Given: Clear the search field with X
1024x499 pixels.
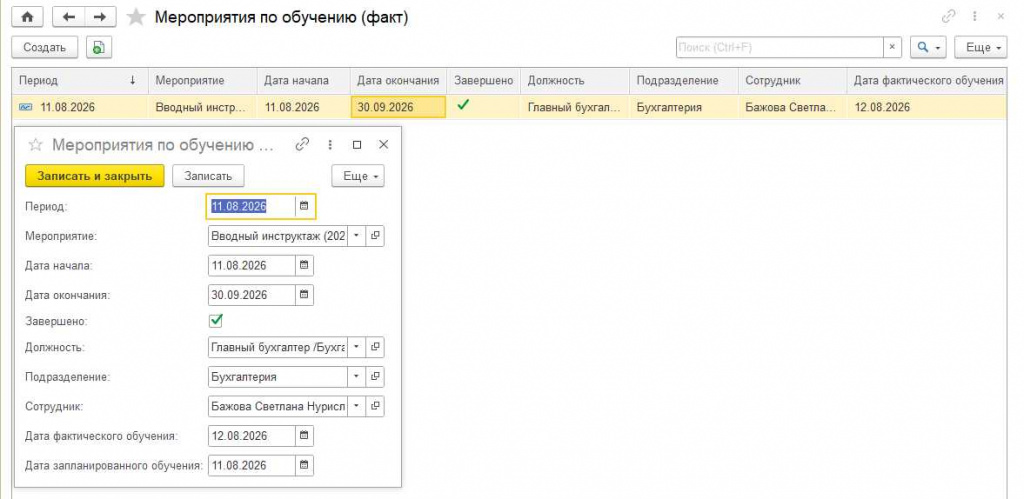Looking at the screenshot, I should point(893,48).
